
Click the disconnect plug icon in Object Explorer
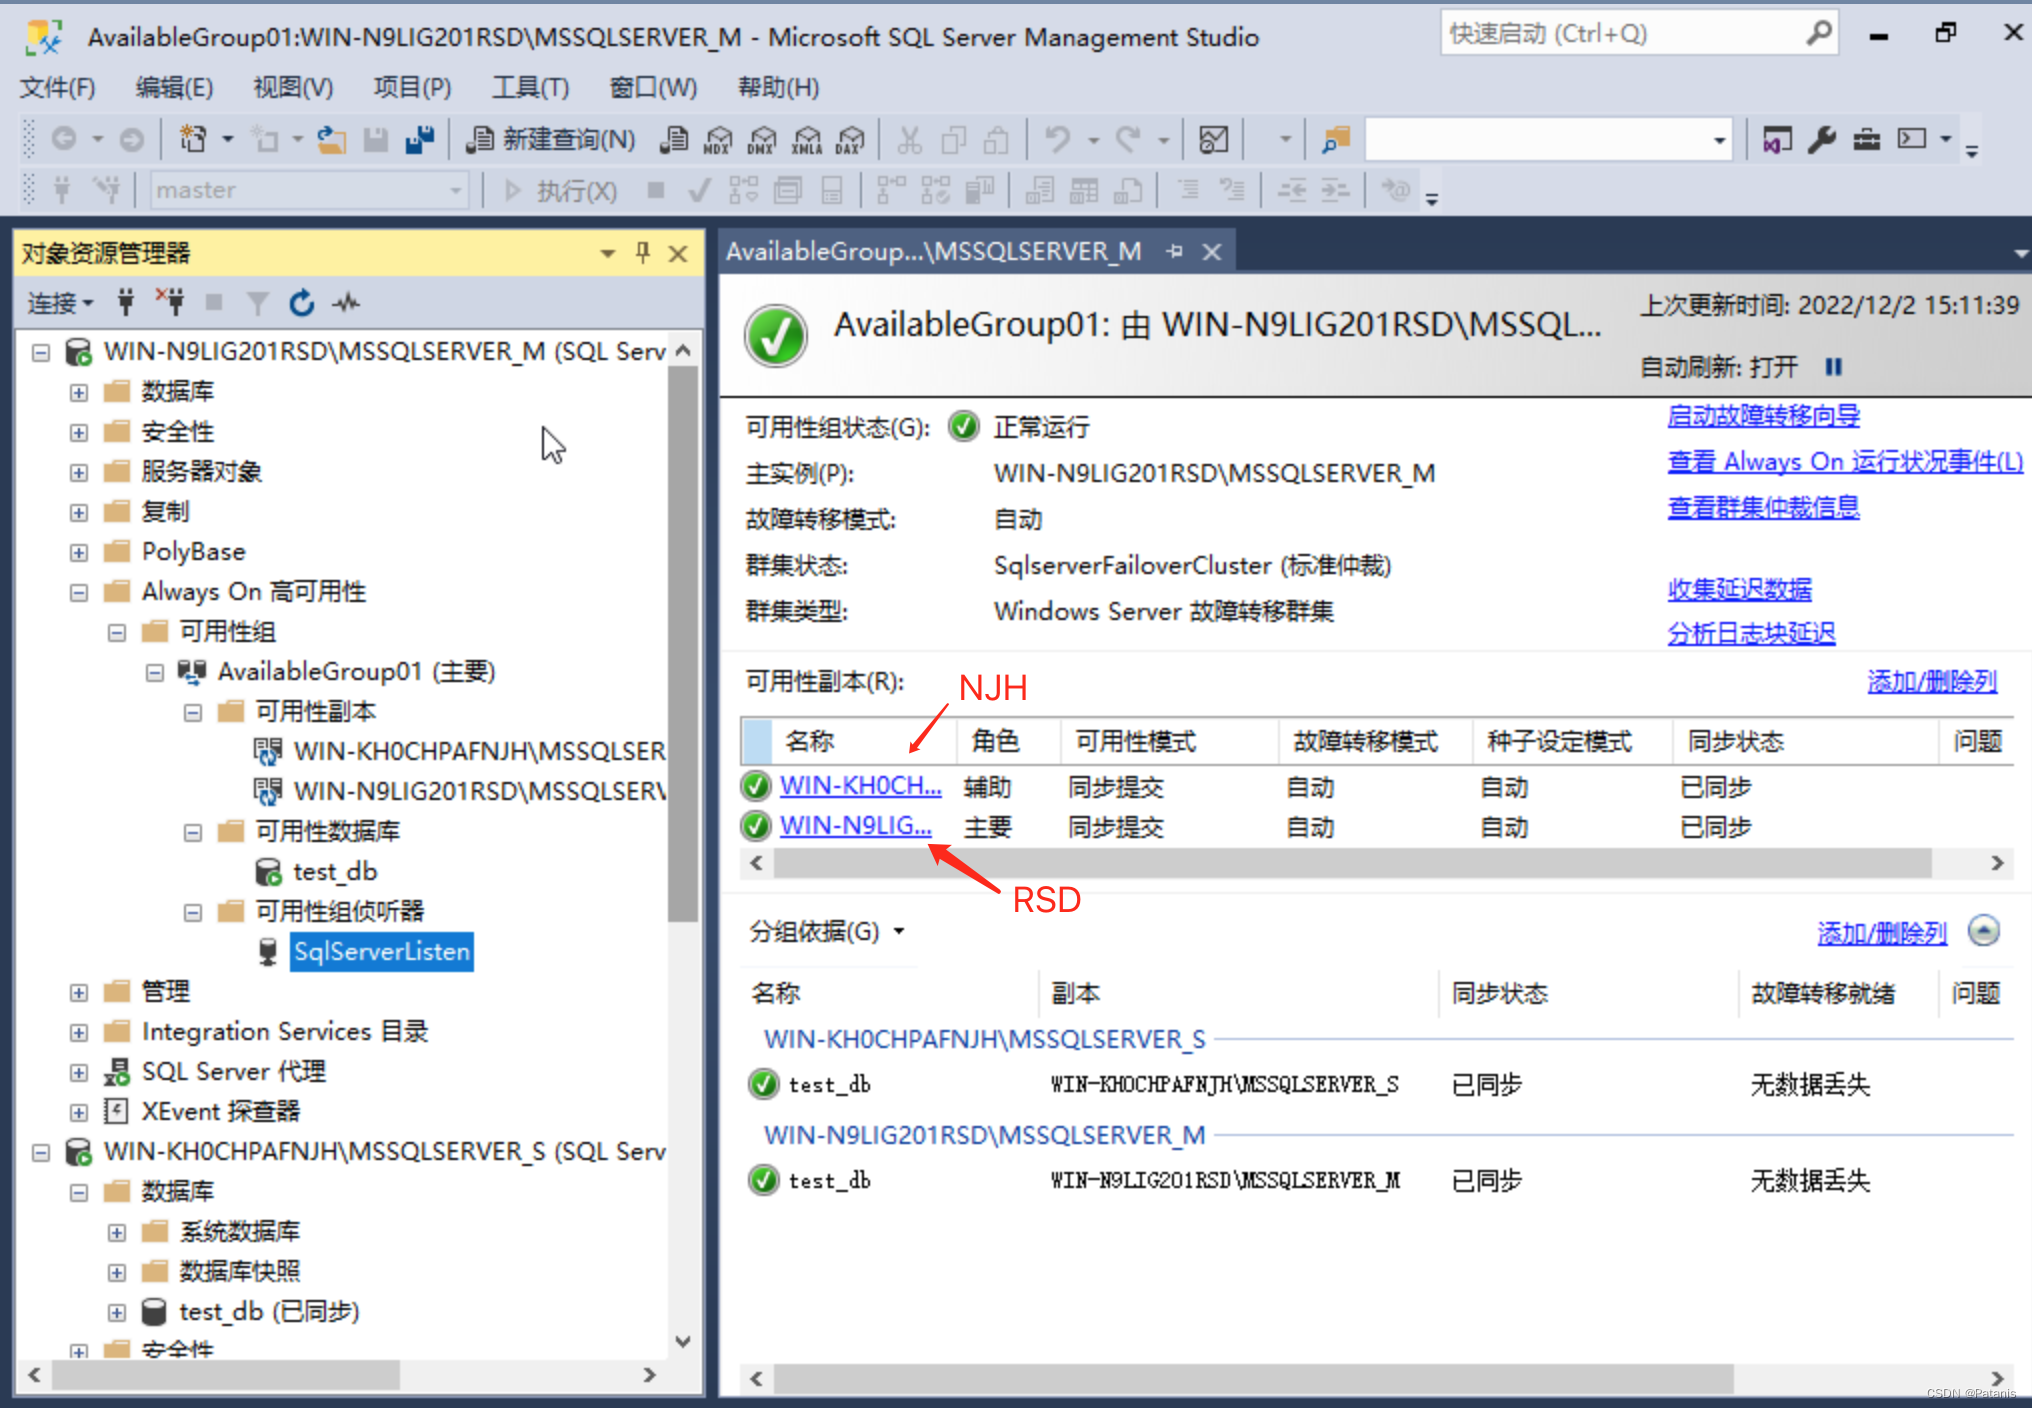pos(169,302)
